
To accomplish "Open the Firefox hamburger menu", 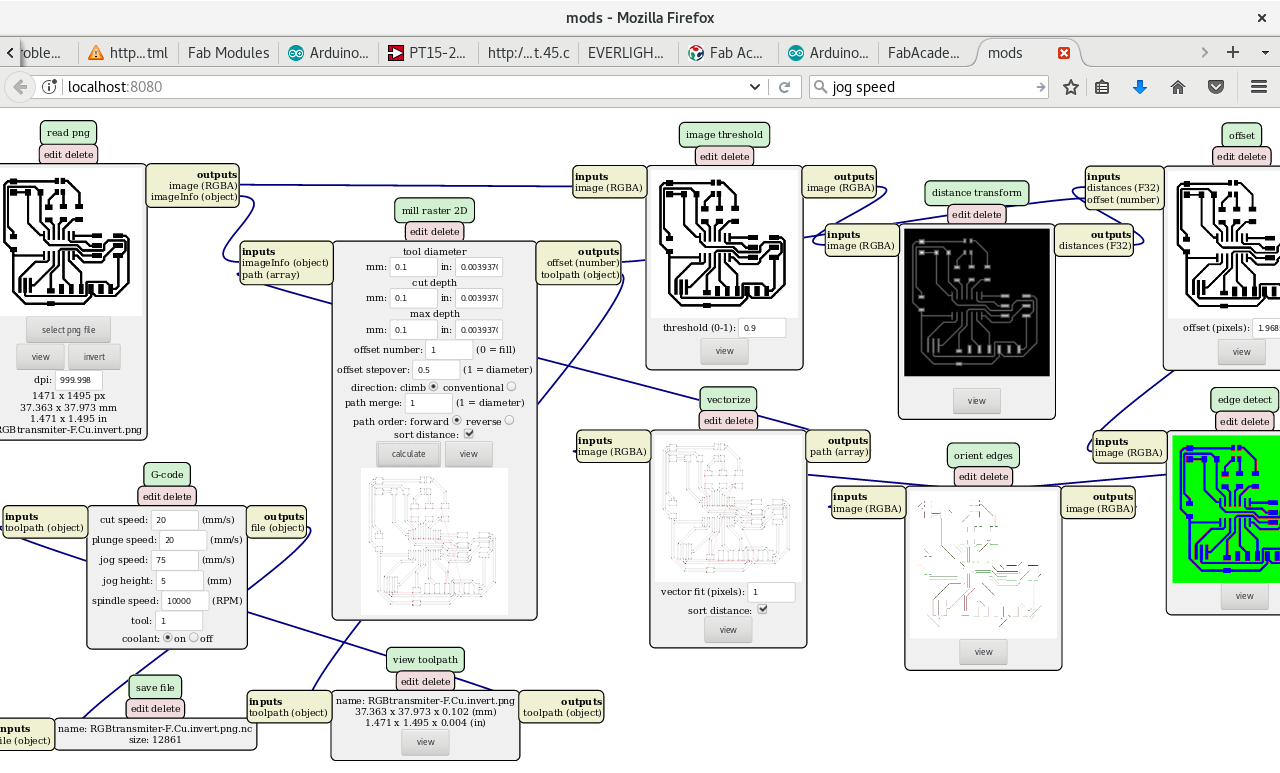I will point(1259,87).
